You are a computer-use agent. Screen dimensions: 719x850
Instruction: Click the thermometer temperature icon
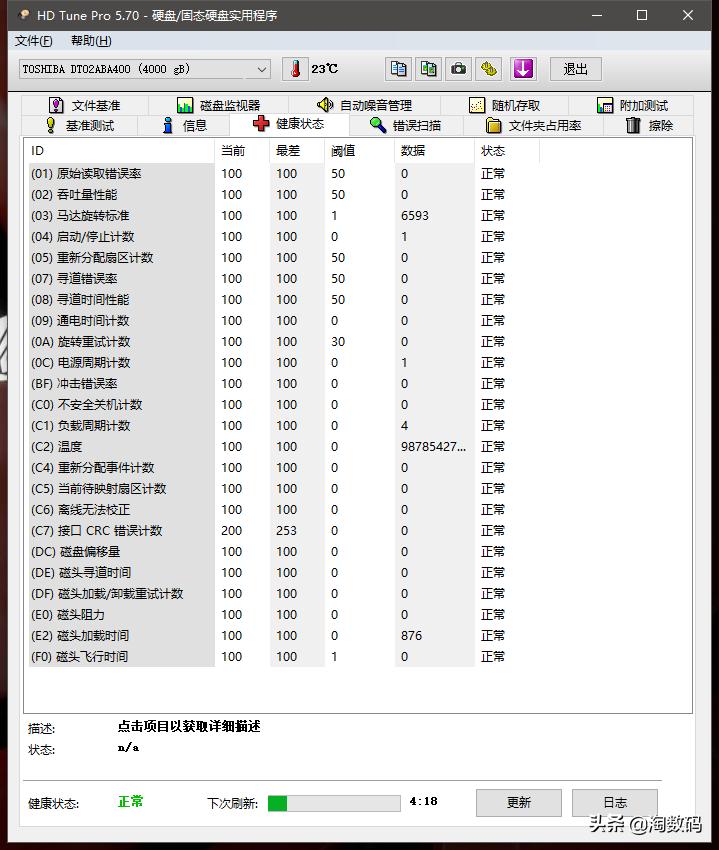tap(296, 69)
